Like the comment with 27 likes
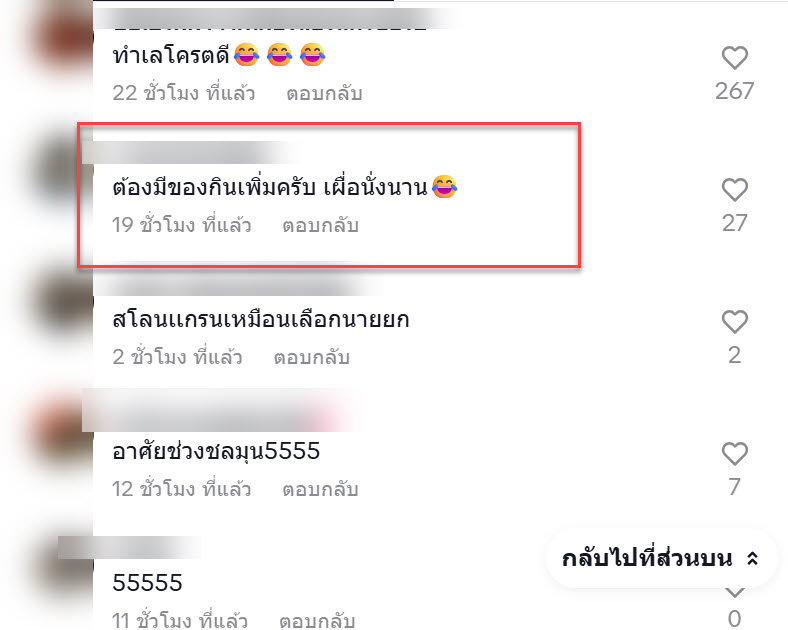 click(735, 190)
